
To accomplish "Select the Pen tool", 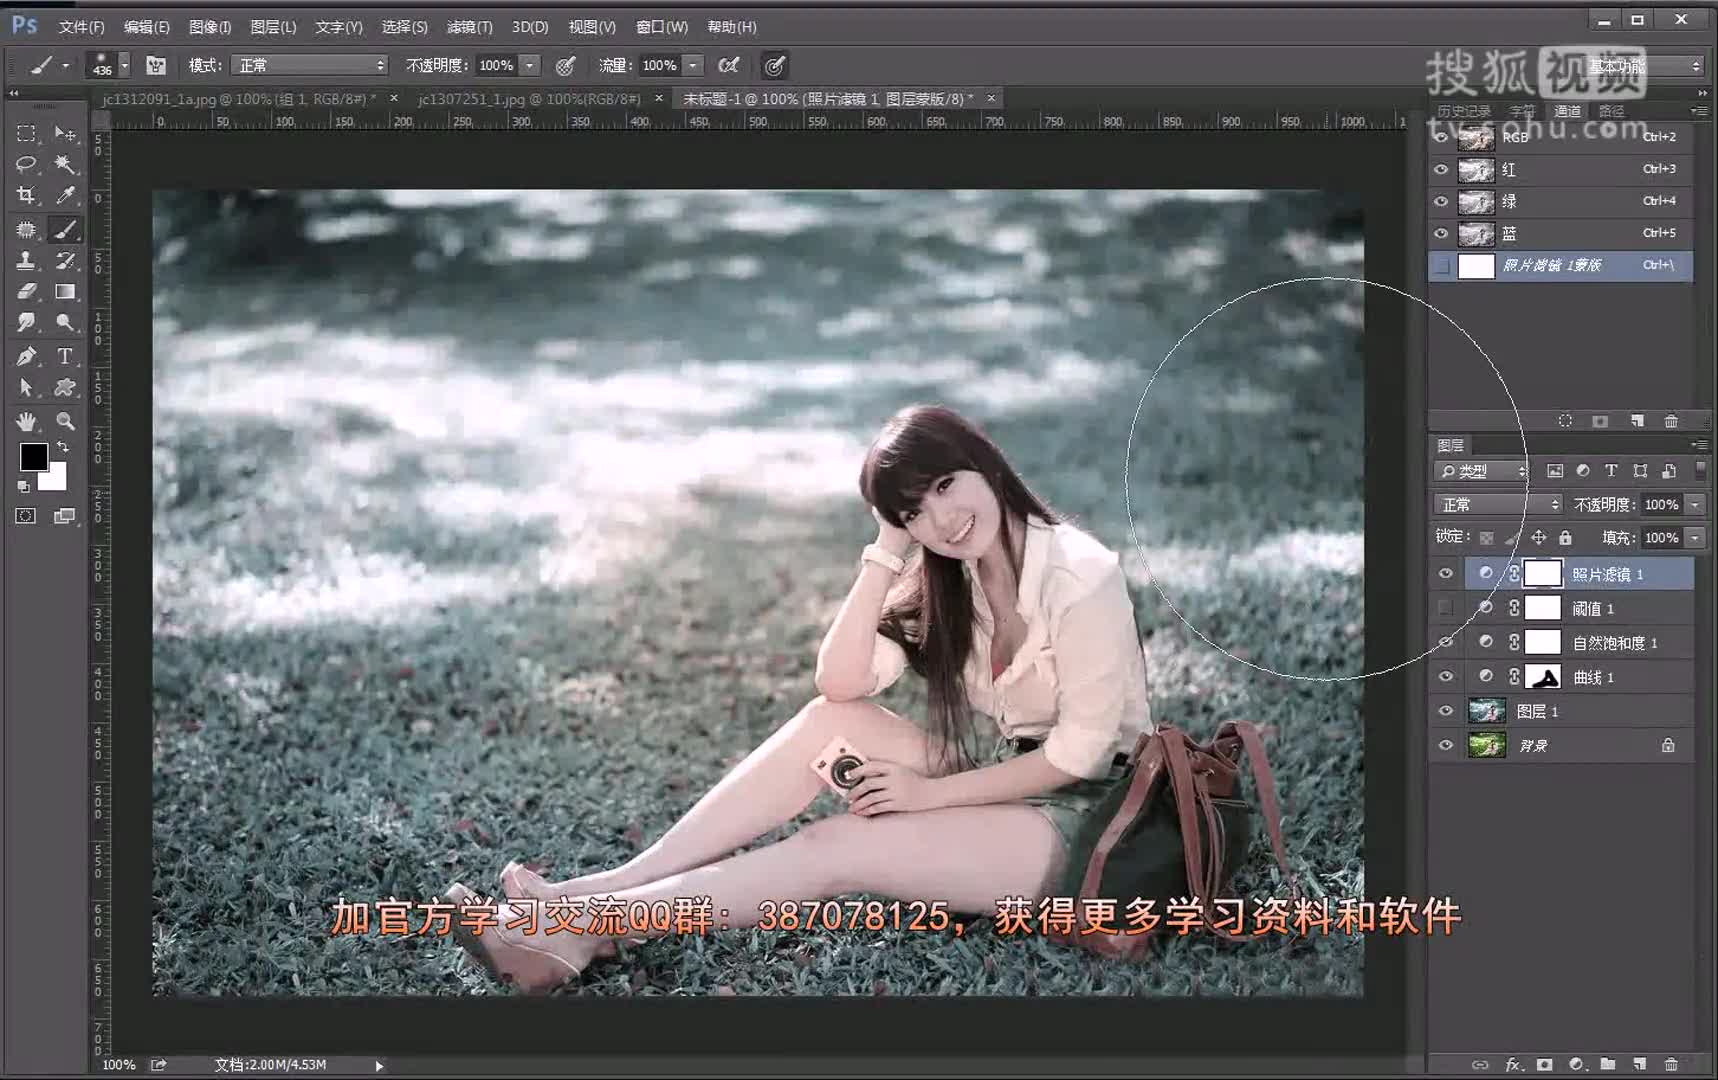I will coord(26,356).
